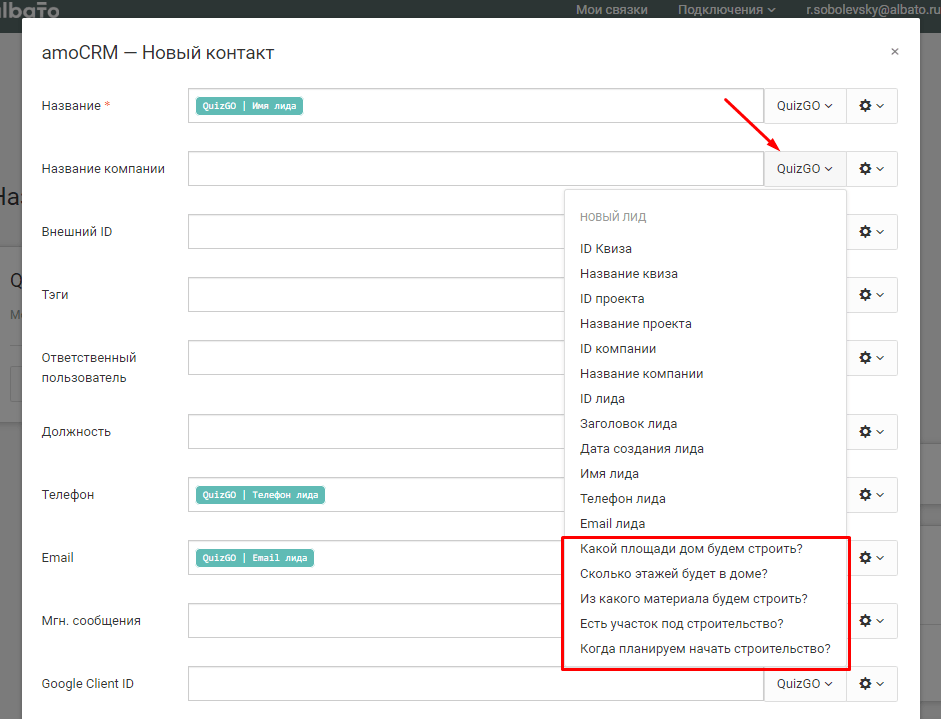
Task: Expand QuizGO dropdown for Название field
Action: tap(805, 106)
